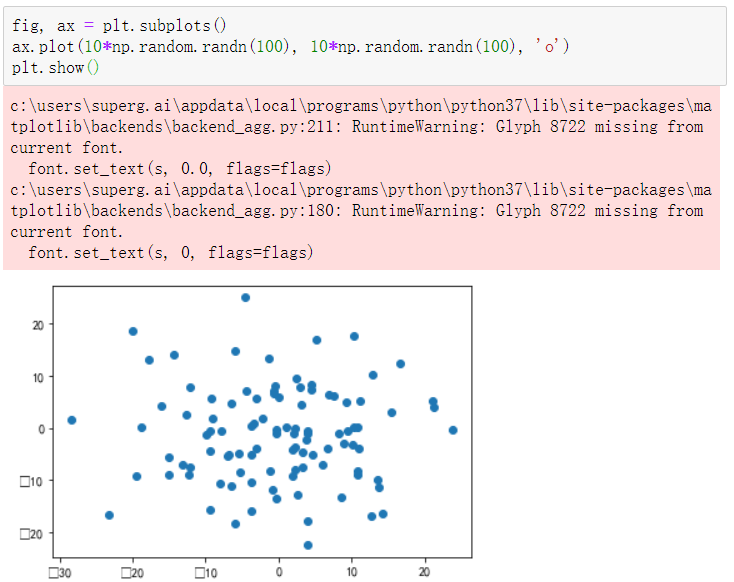The width and height of the screenshot is (734, 582).
Task: Click x-axis broken-glyph label '□10'
Action: click(x=206, y=573)
